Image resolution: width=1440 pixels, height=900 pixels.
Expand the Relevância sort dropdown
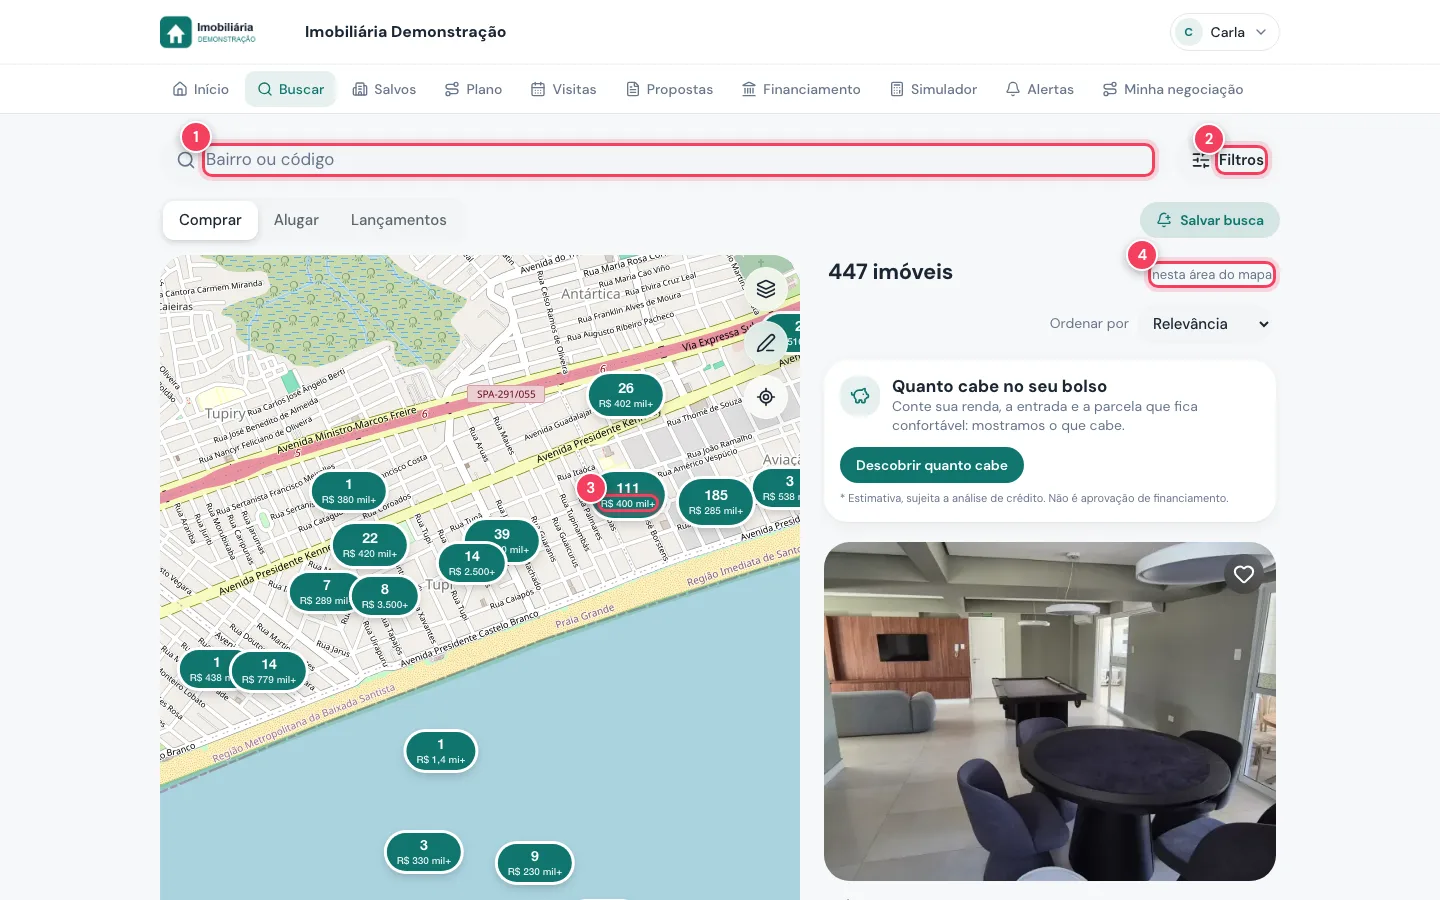[x=1210, y=324]
